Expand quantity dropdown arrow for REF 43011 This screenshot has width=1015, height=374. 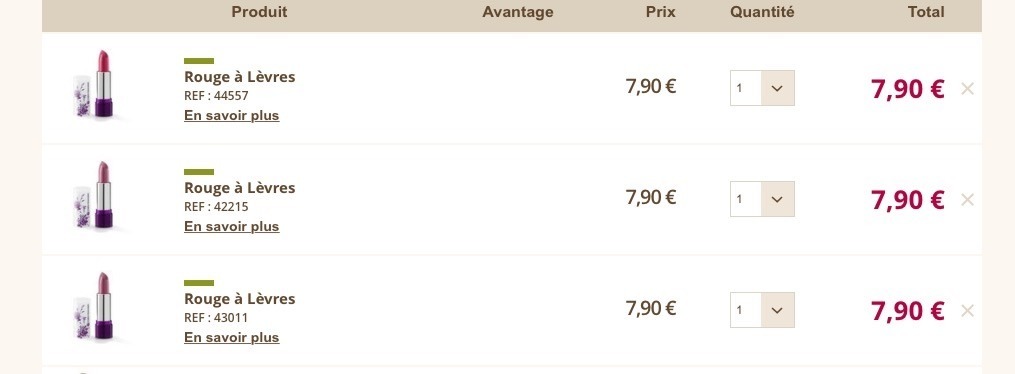[x=777, y=311]
